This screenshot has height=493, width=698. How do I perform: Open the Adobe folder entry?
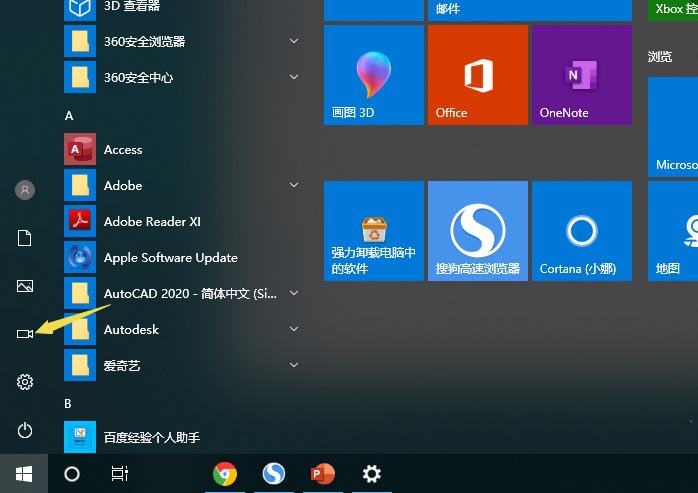[183, 185]
